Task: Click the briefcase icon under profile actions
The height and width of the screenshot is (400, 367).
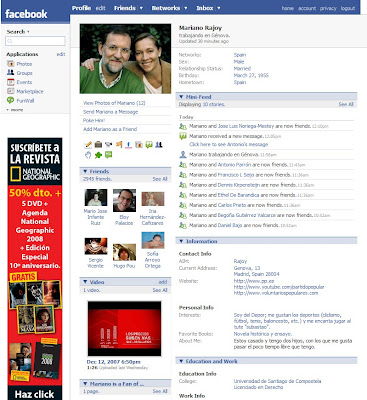Action: [98, 144]
